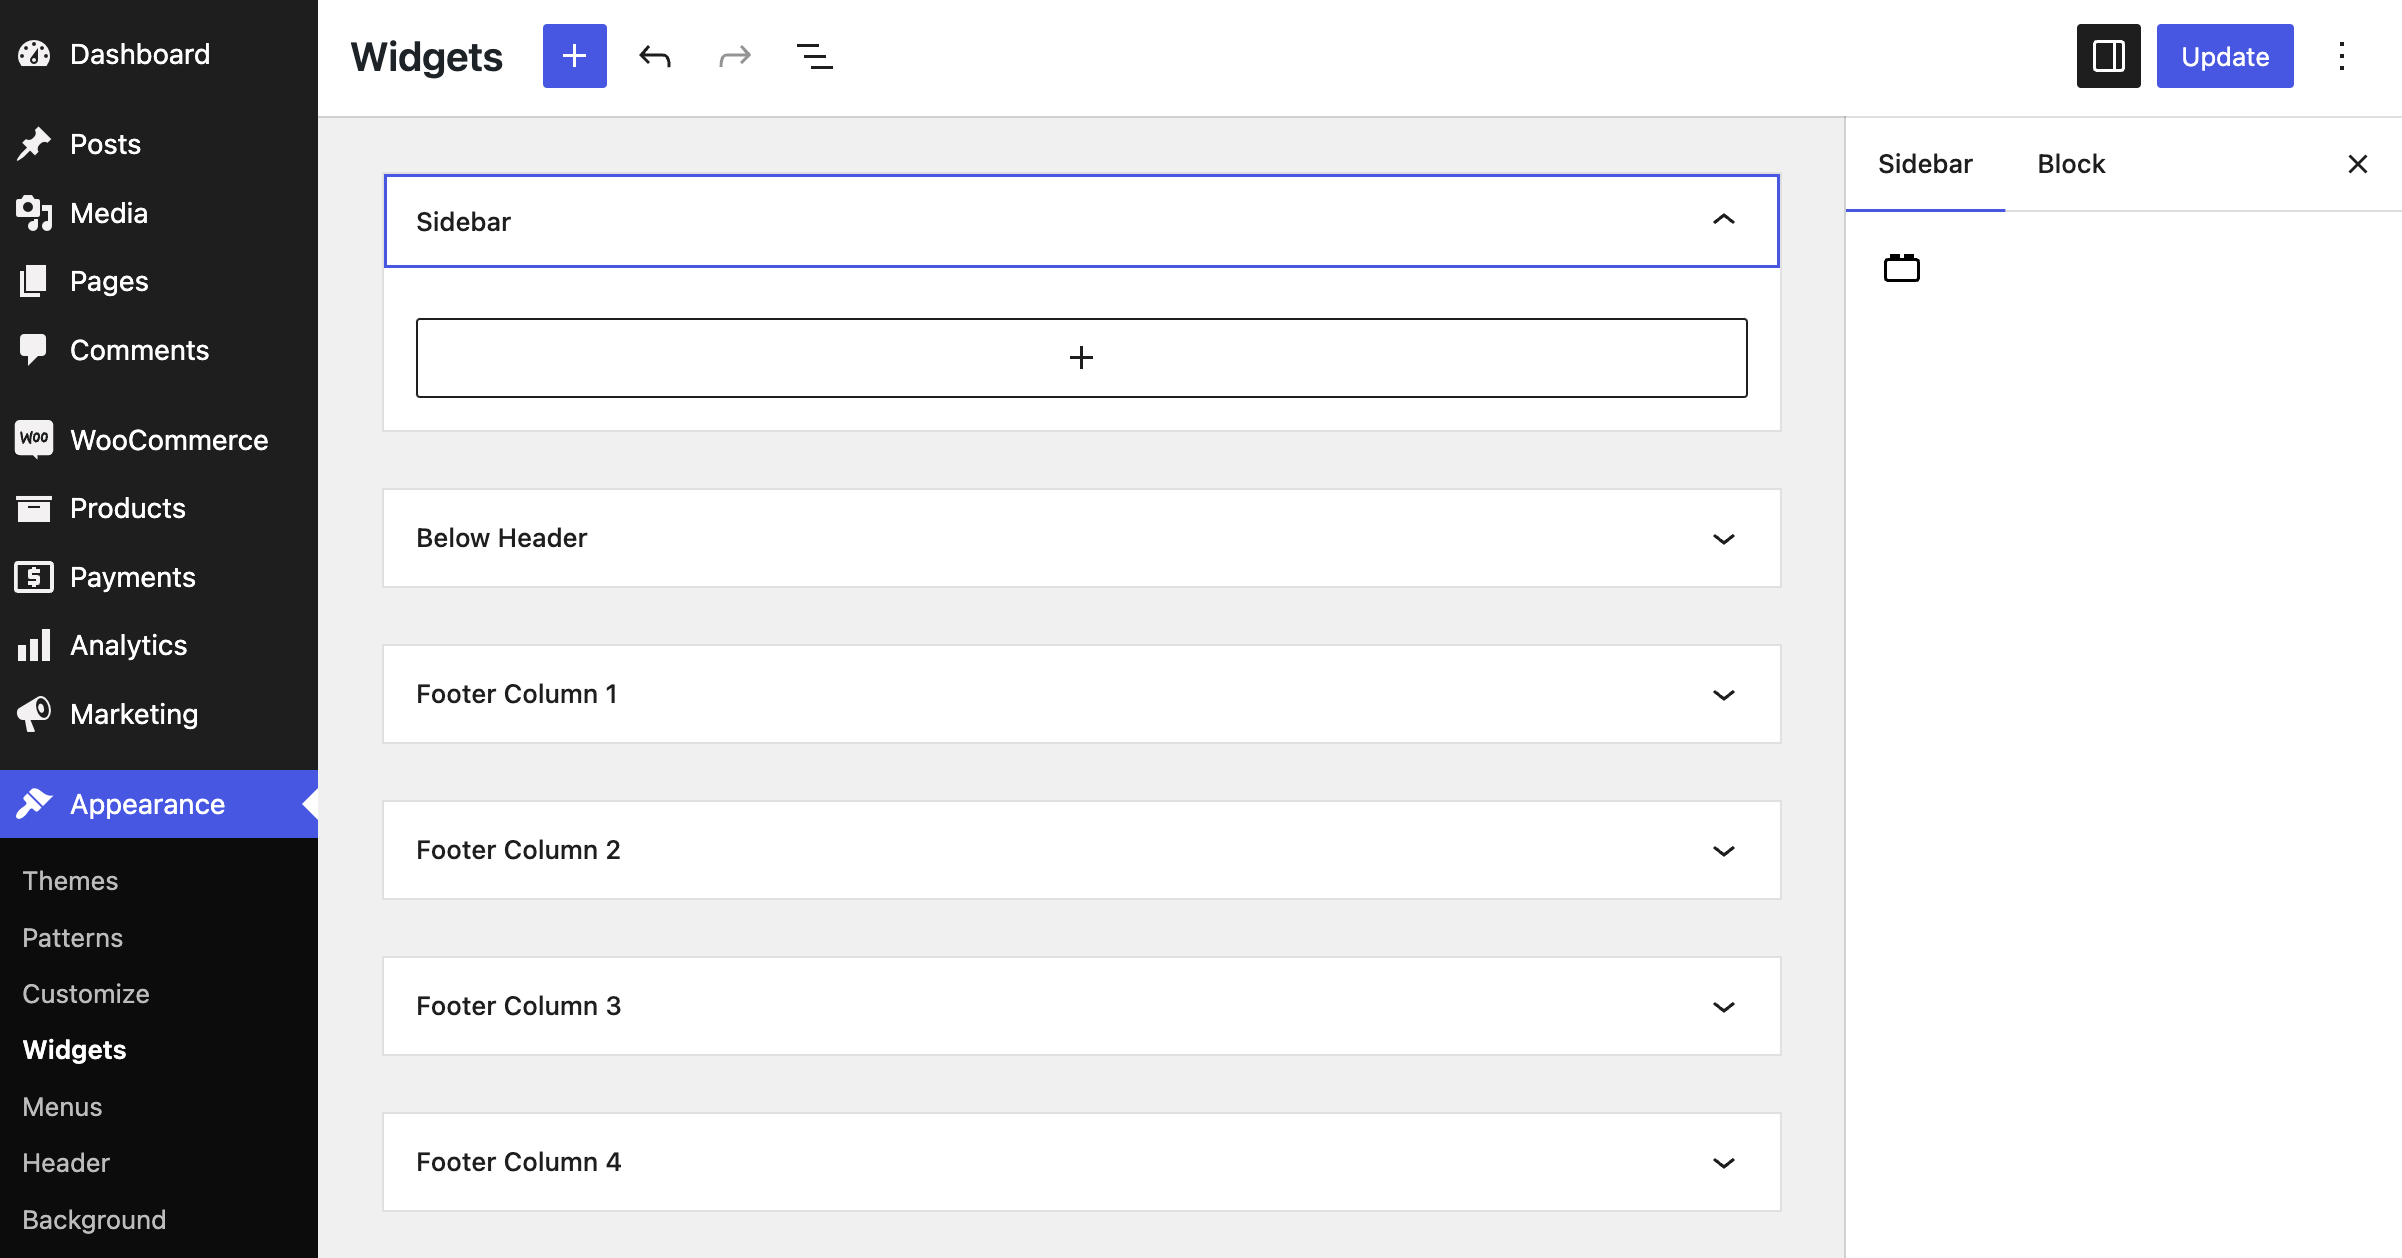Image resolution: width=2402 pixels, height=1258 pixels.
Task: Expand Footer Column 2
Action: tap(1723, 850)
